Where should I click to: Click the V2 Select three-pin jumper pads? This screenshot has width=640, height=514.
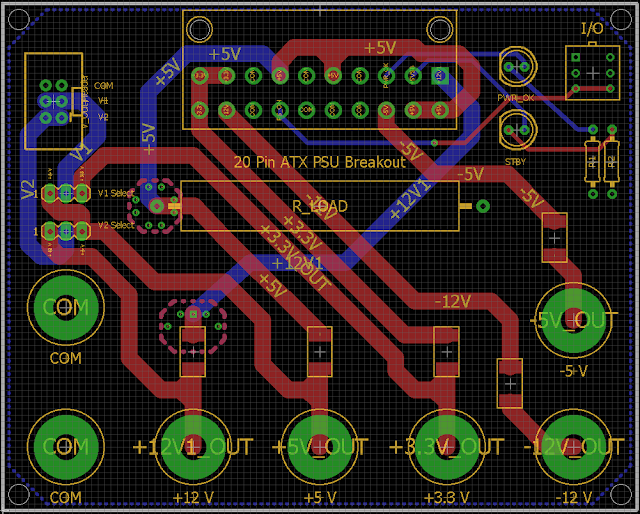[x=66, y=231]
